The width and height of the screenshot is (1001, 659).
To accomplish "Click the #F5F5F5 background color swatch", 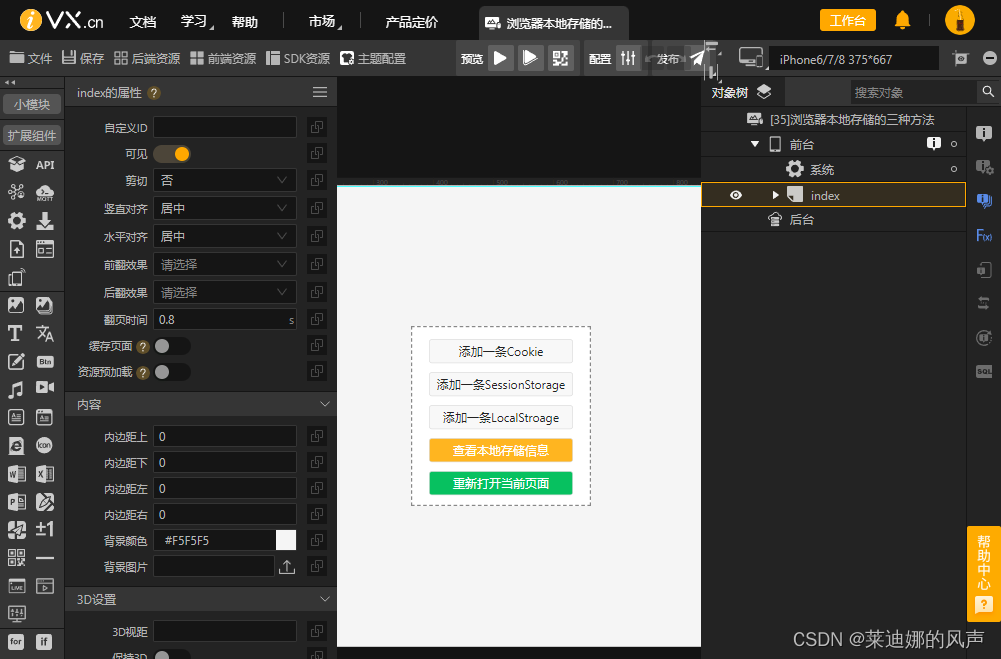I will 285,540.
